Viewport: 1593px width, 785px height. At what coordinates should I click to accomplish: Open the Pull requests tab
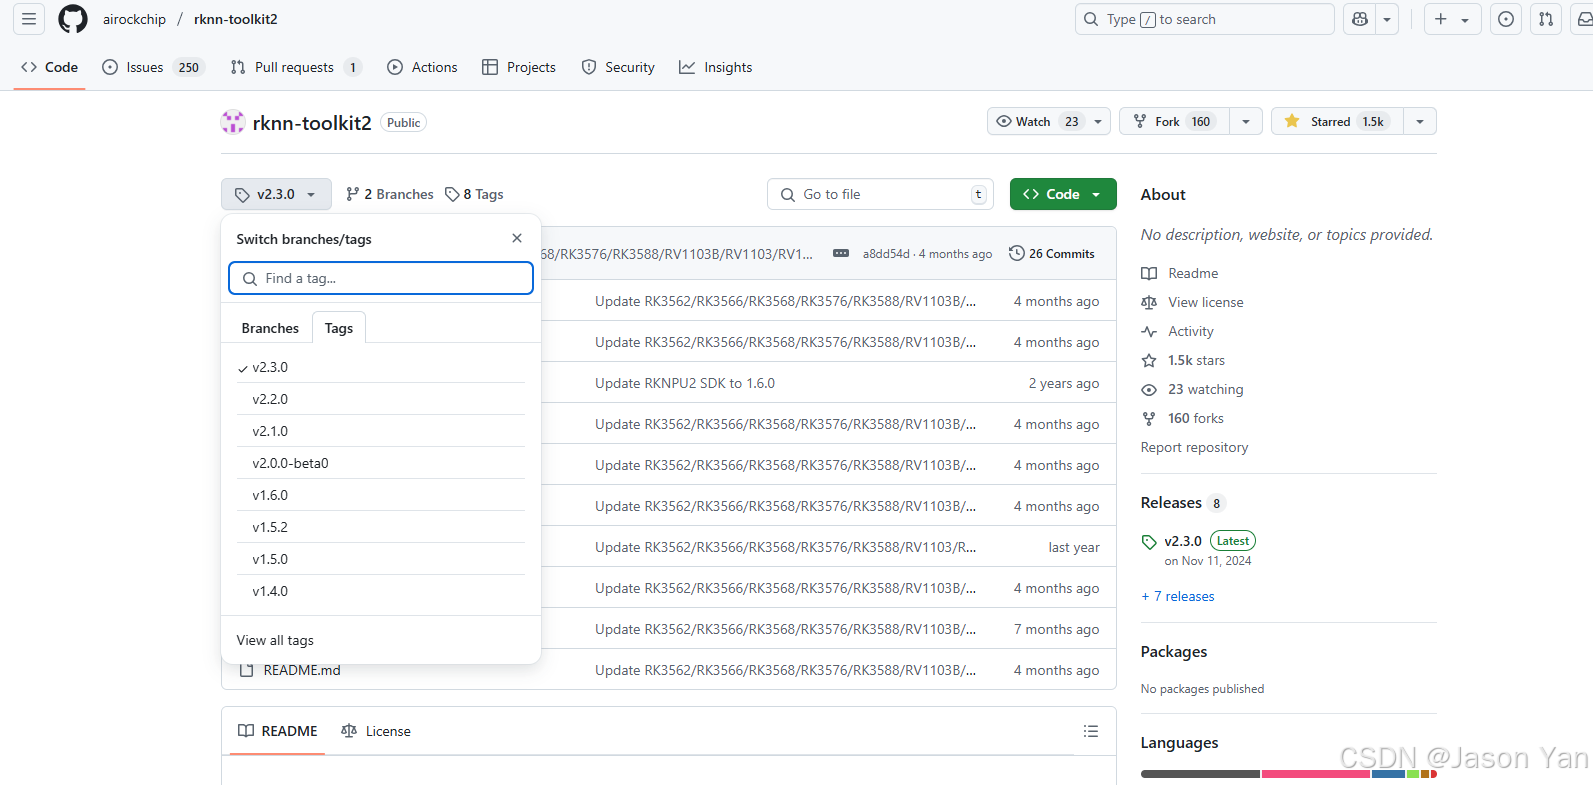coord(295,67)
